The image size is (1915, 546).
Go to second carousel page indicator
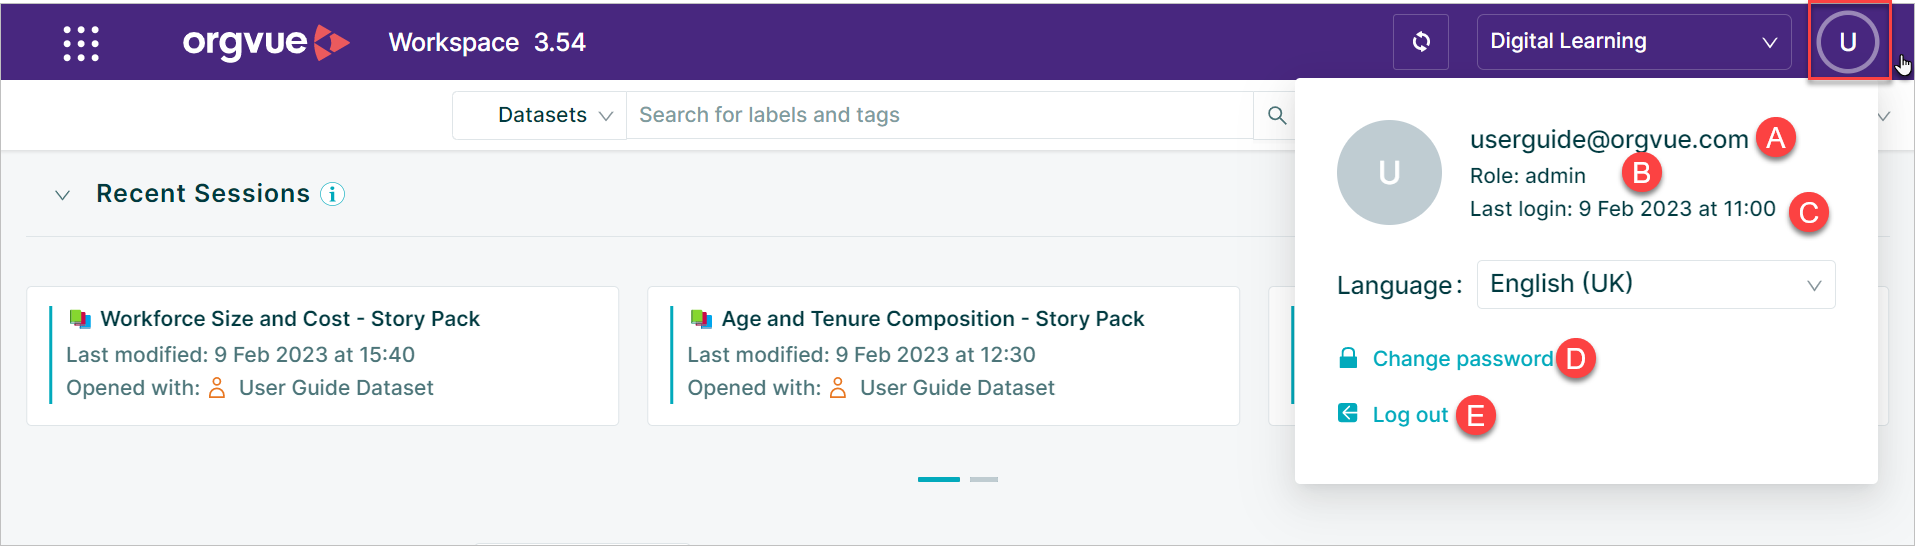click(x=984, y=479)
